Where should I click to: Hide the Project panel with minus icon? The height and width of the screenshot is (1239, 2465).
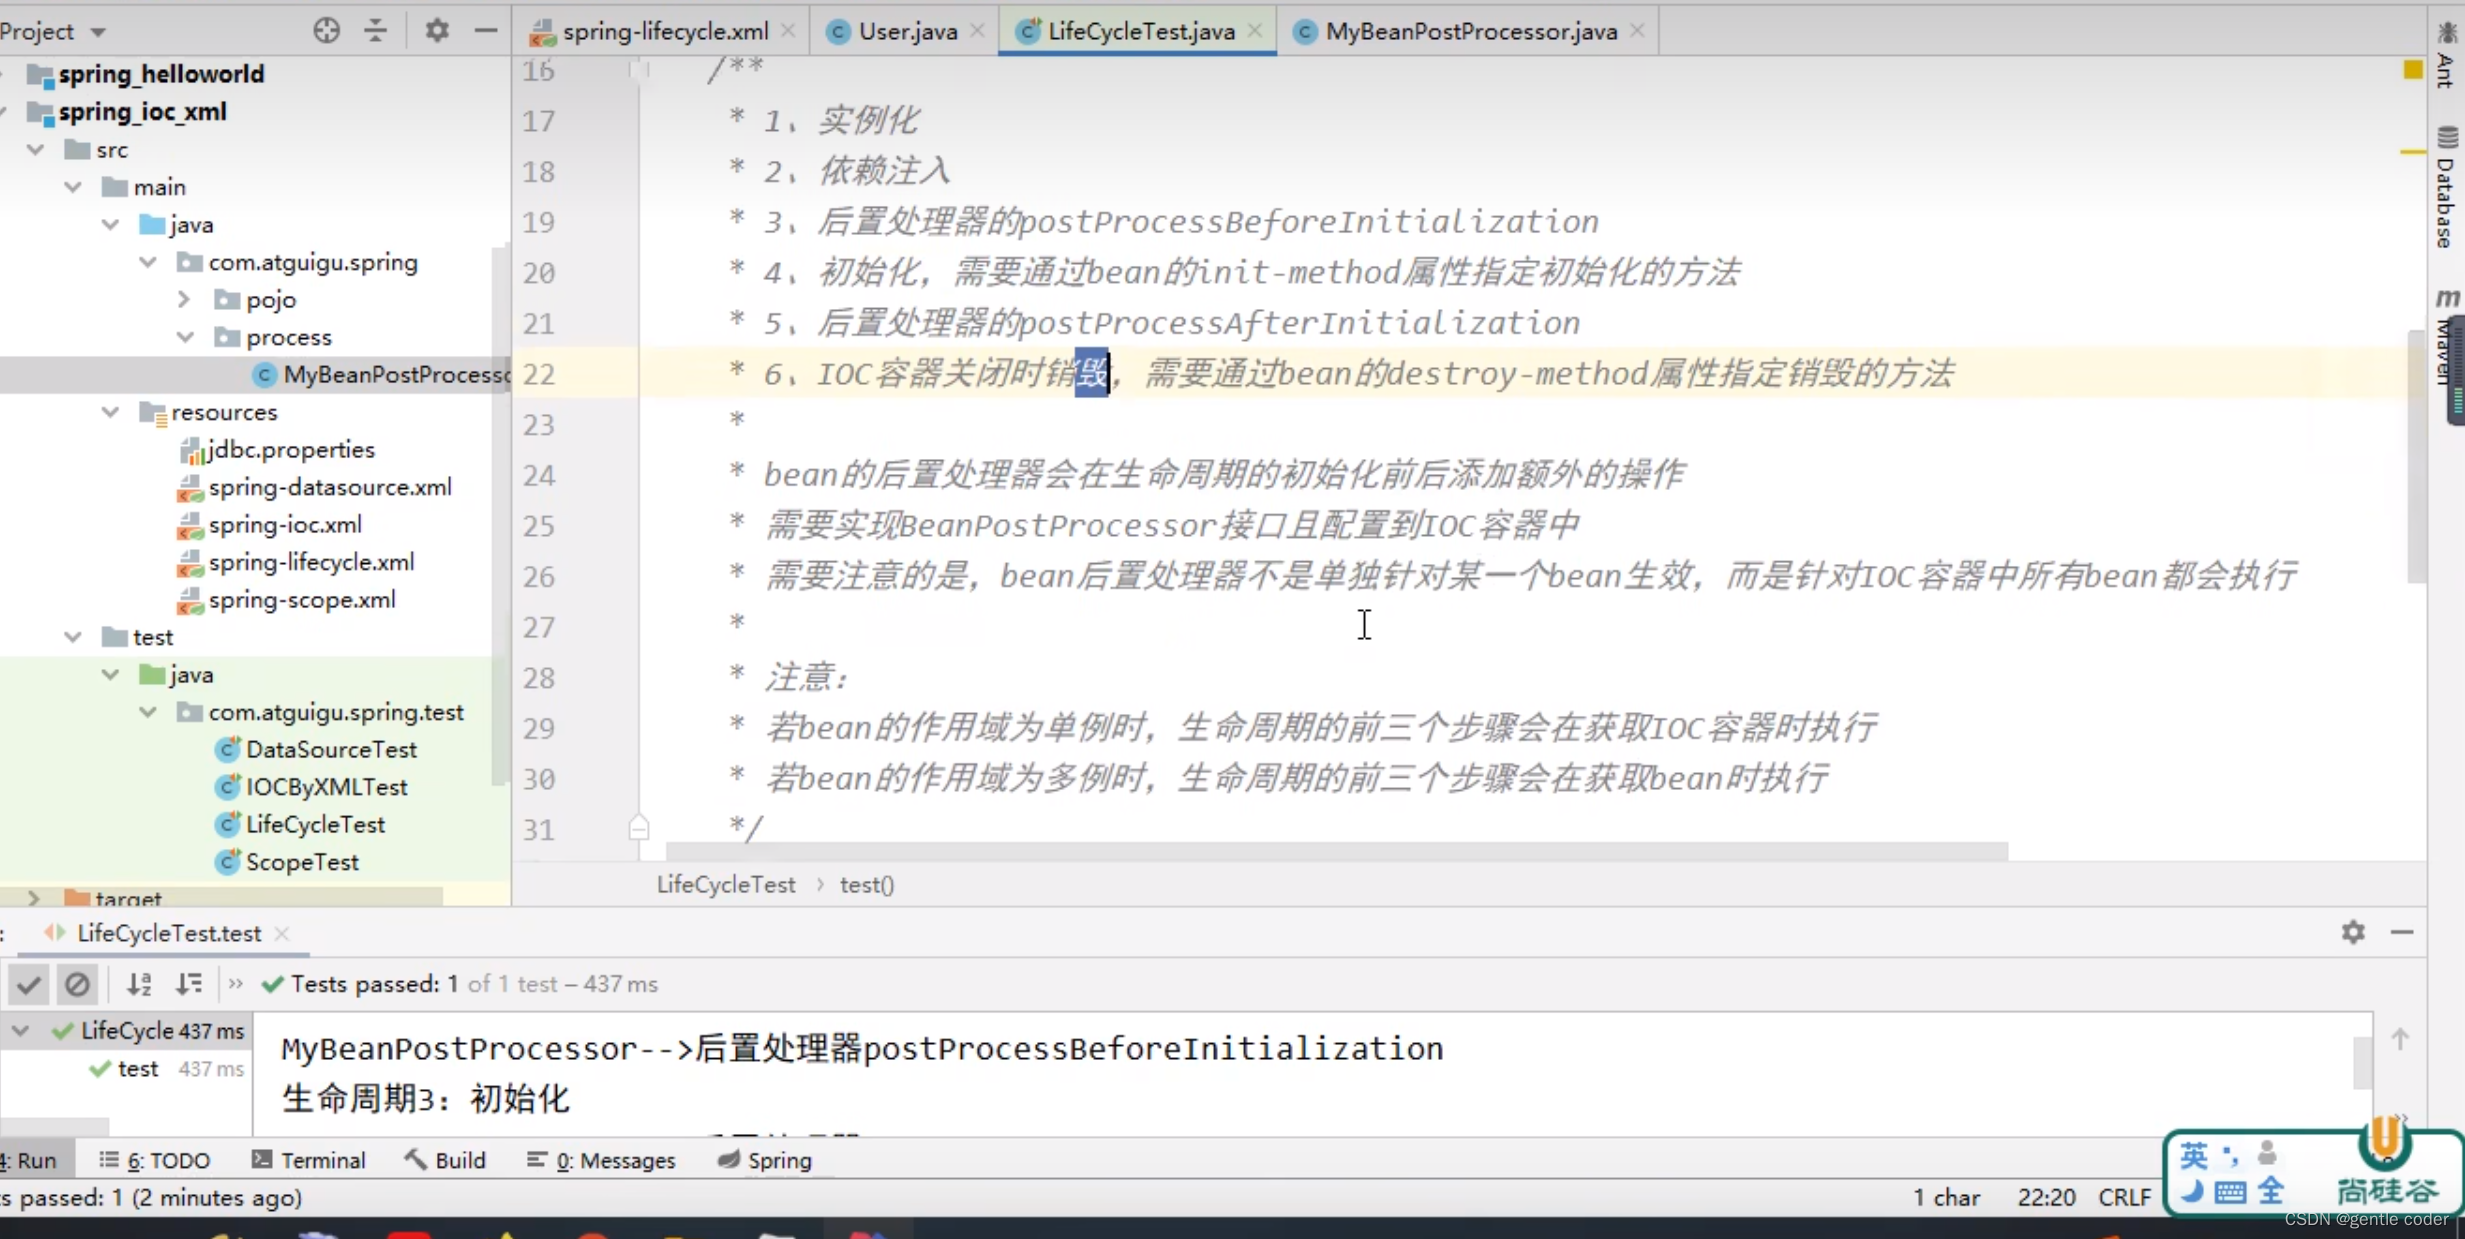coord(486,31)
